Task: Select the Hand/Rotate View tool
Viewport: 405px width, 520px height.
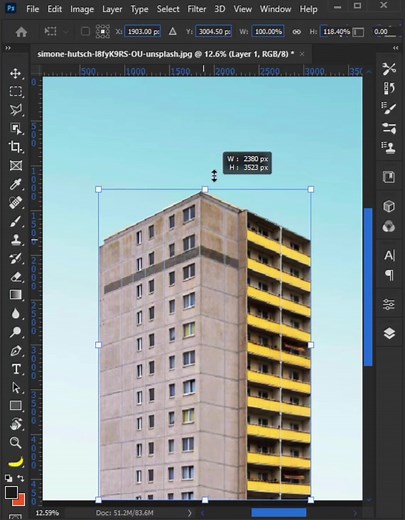Action: pos(15,424)
